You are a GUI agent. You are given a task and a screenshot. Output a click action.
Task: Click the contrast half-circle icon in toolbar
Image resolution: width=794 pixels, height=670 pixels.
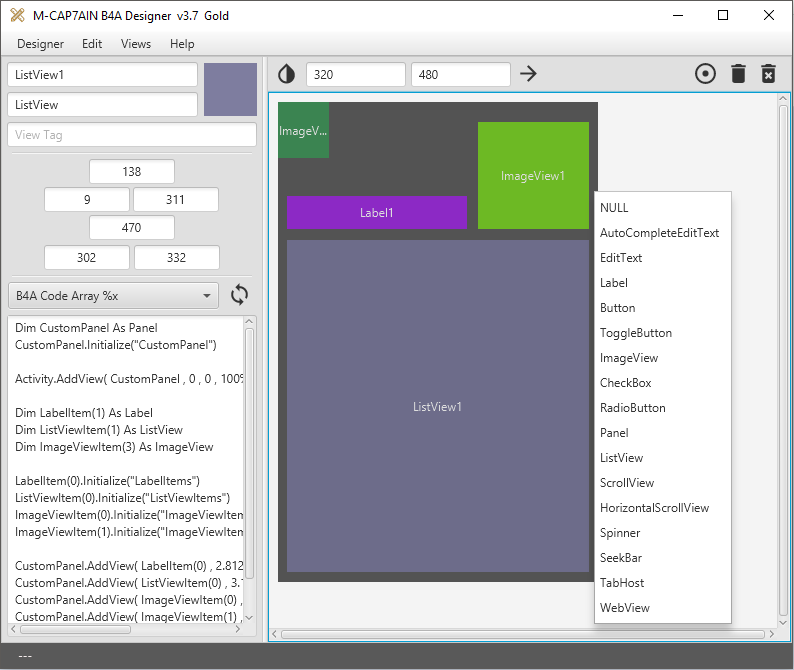coord(287,74)
